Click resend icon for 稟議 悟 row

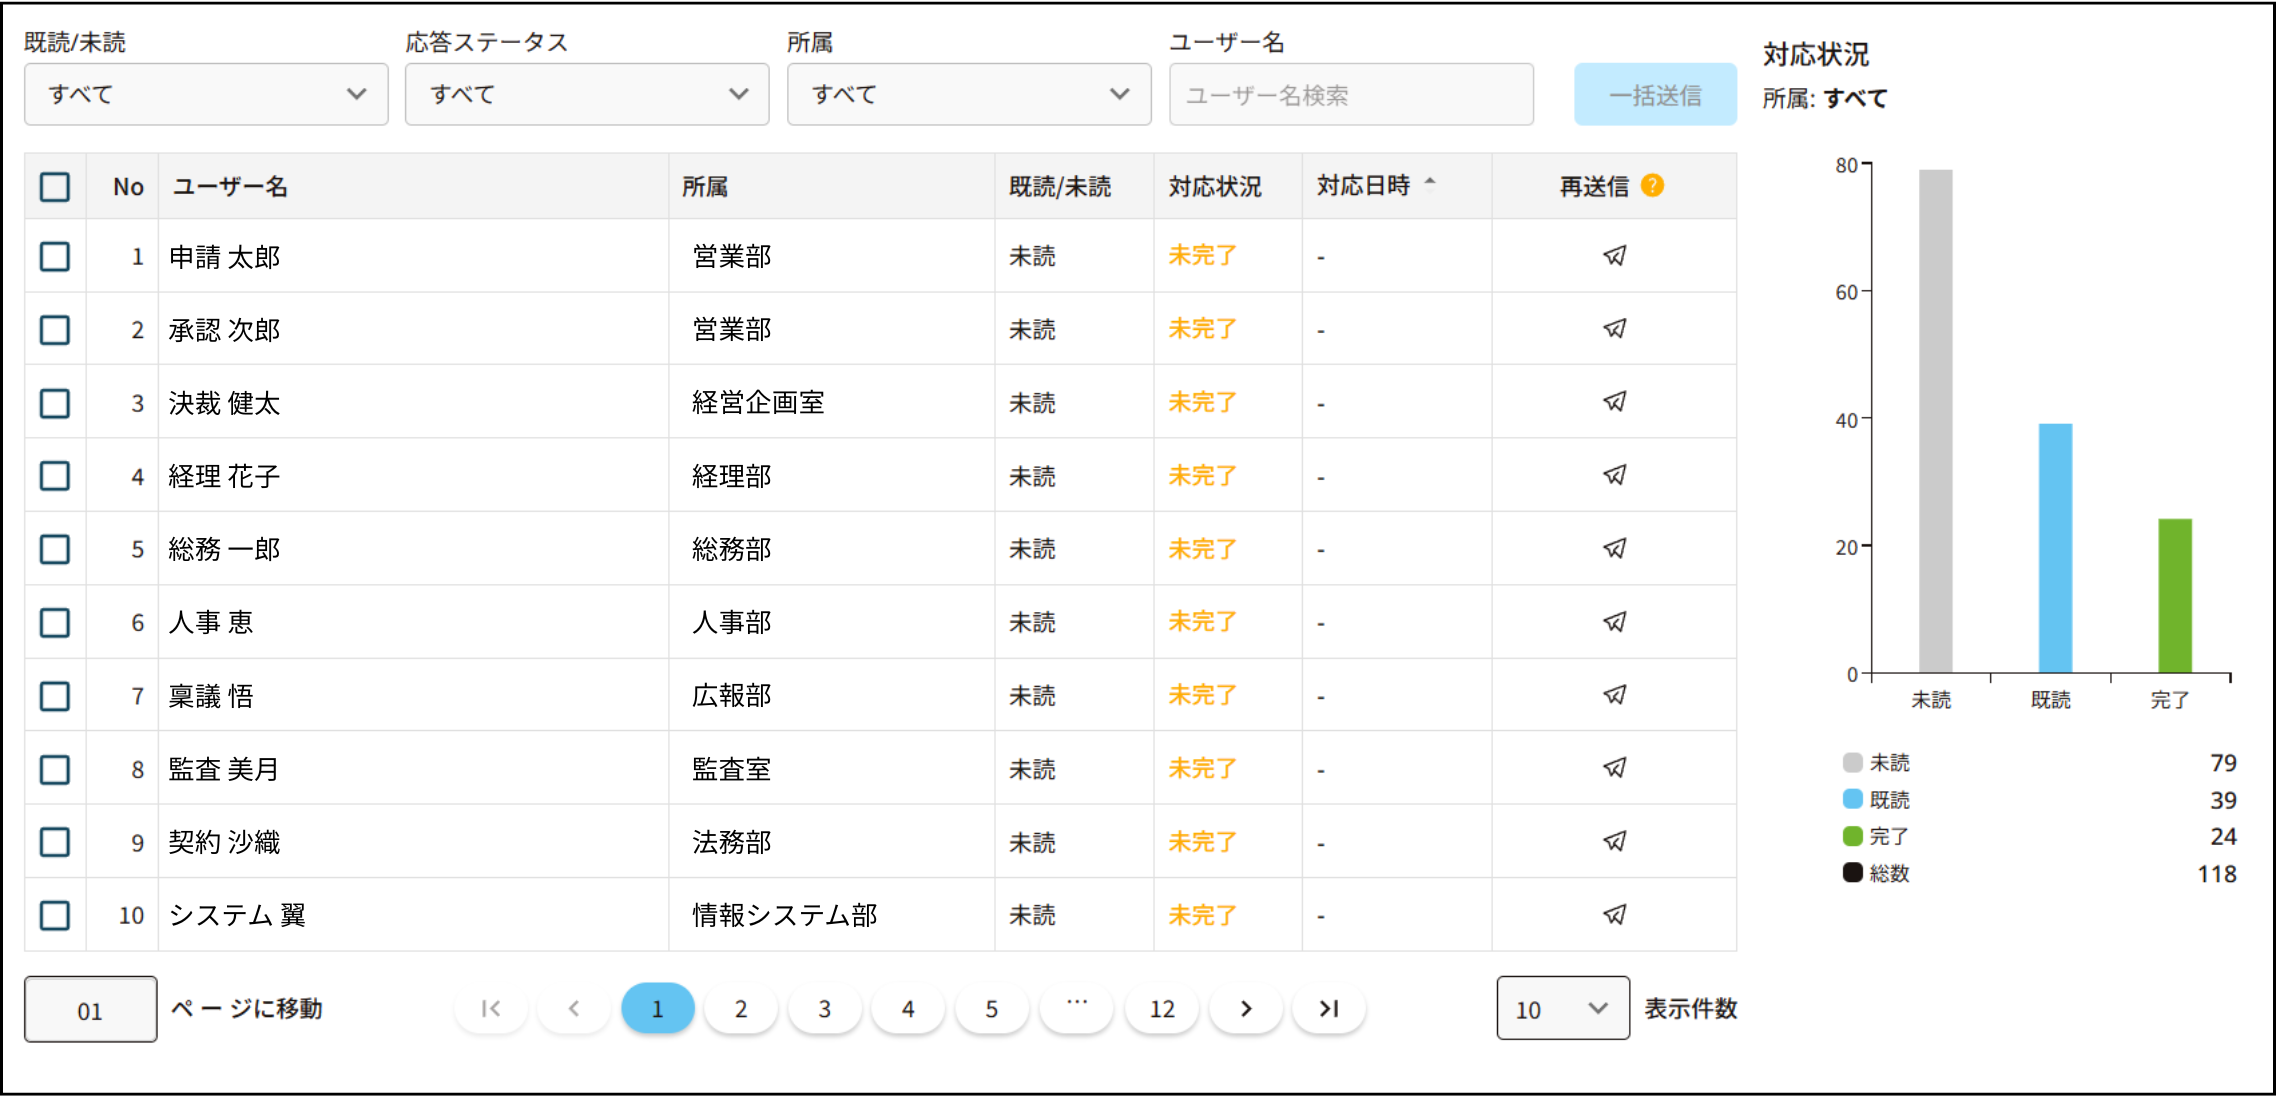(x=1614, y=694)
